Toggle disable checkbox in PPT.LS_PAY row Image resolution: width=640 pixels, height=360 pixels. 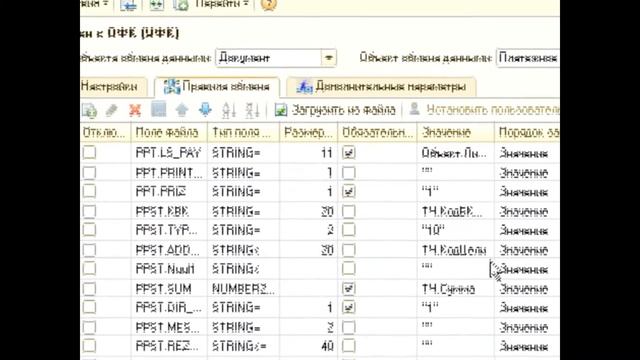(x=89, y=153)
